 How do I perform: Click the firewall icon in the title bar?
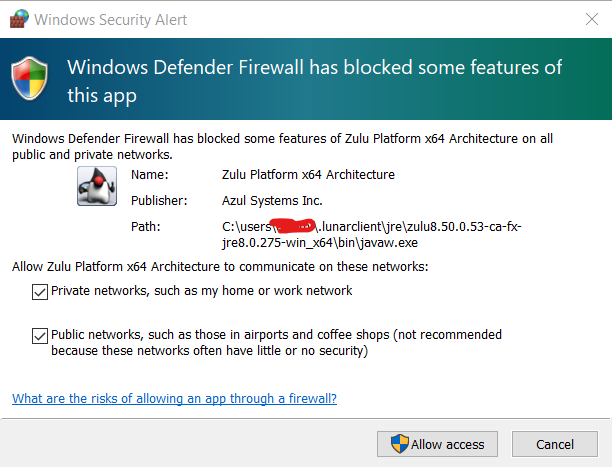coord(18,19)
